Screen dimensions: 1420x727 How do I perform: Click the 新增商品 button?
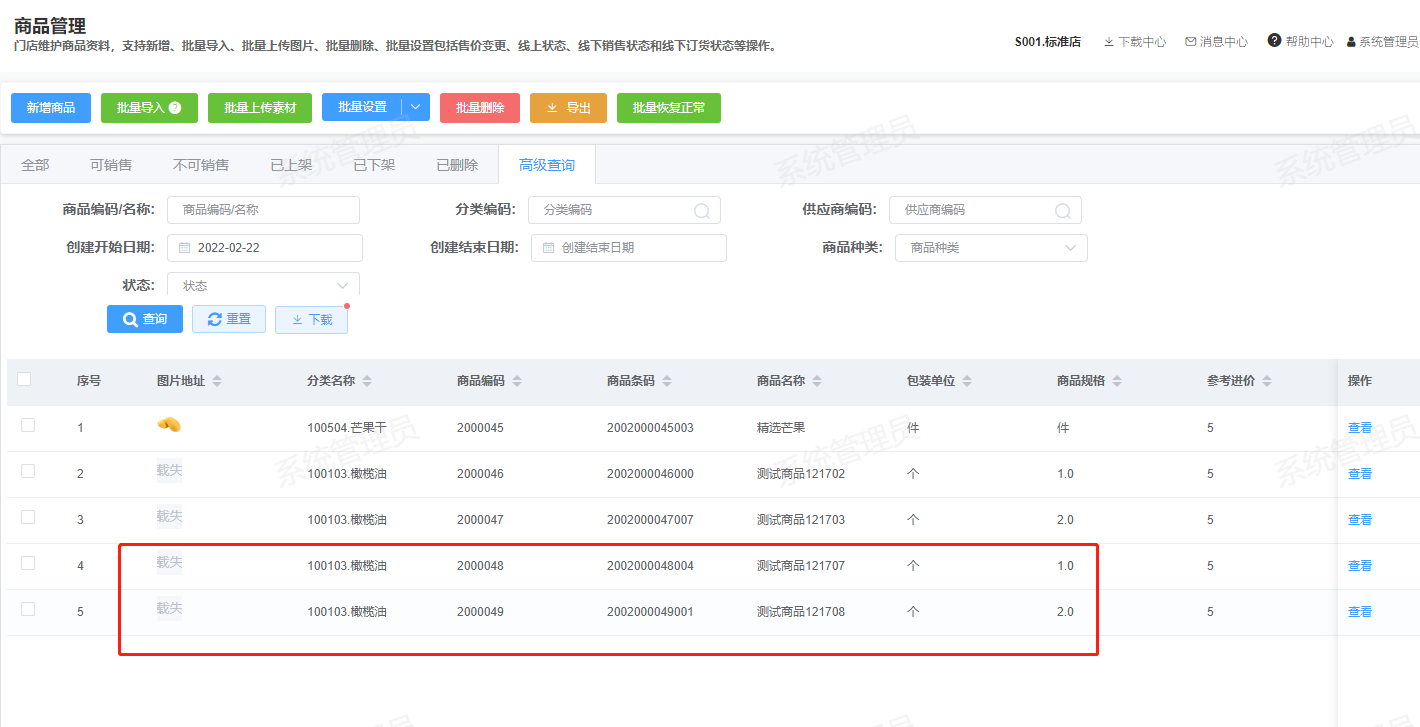click(51, 108)
